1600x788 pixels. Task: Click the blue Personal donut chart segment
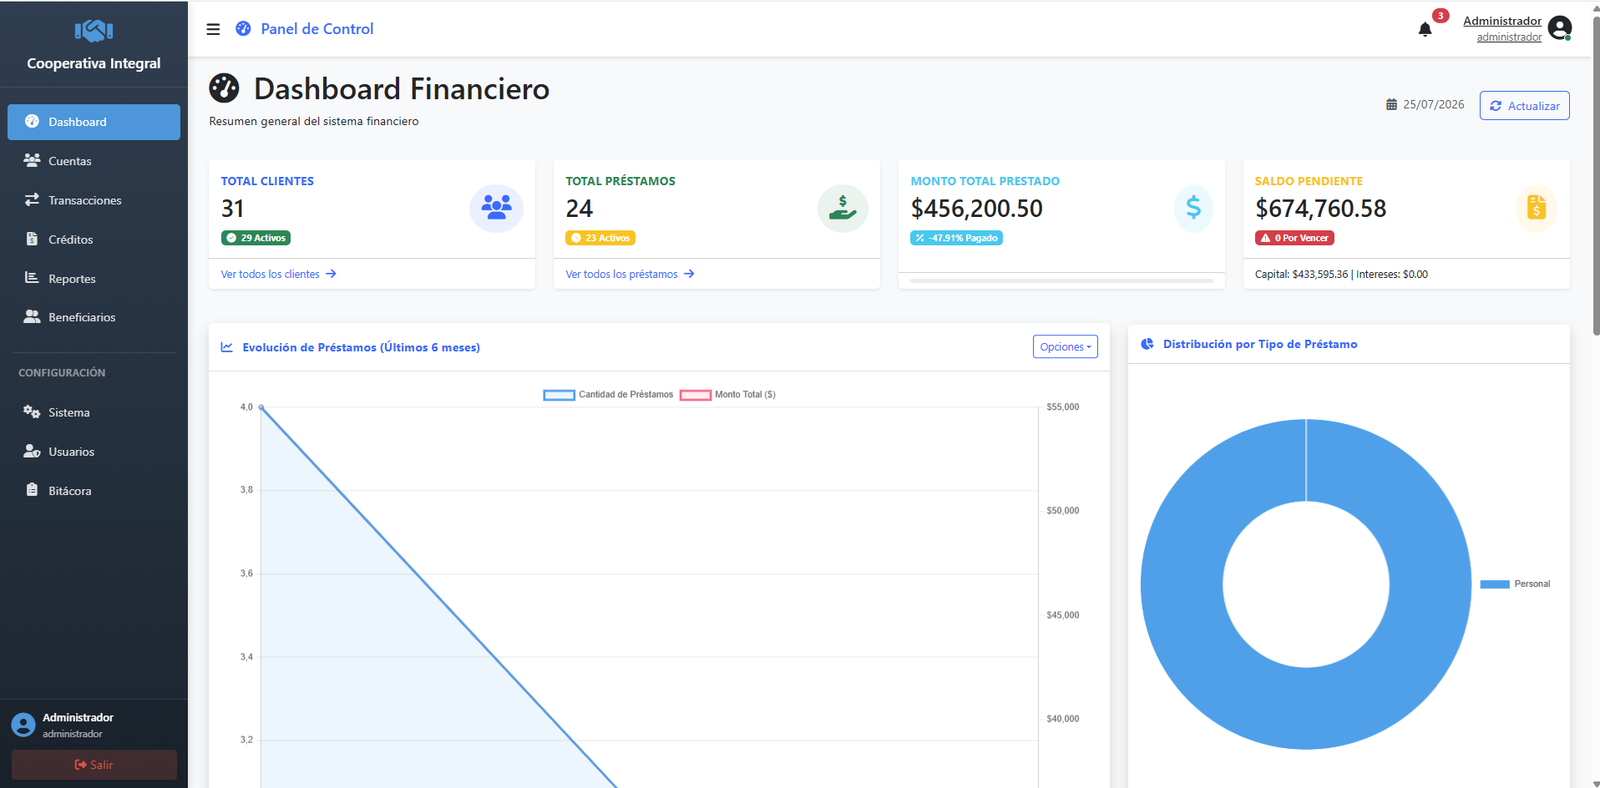(1306, 708)
